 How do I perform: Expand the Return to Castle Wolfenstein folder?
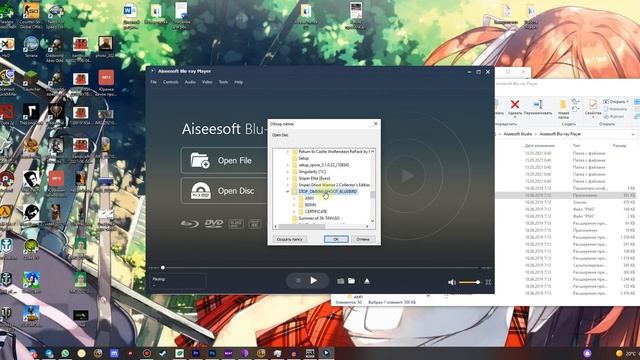pos(287,151)
